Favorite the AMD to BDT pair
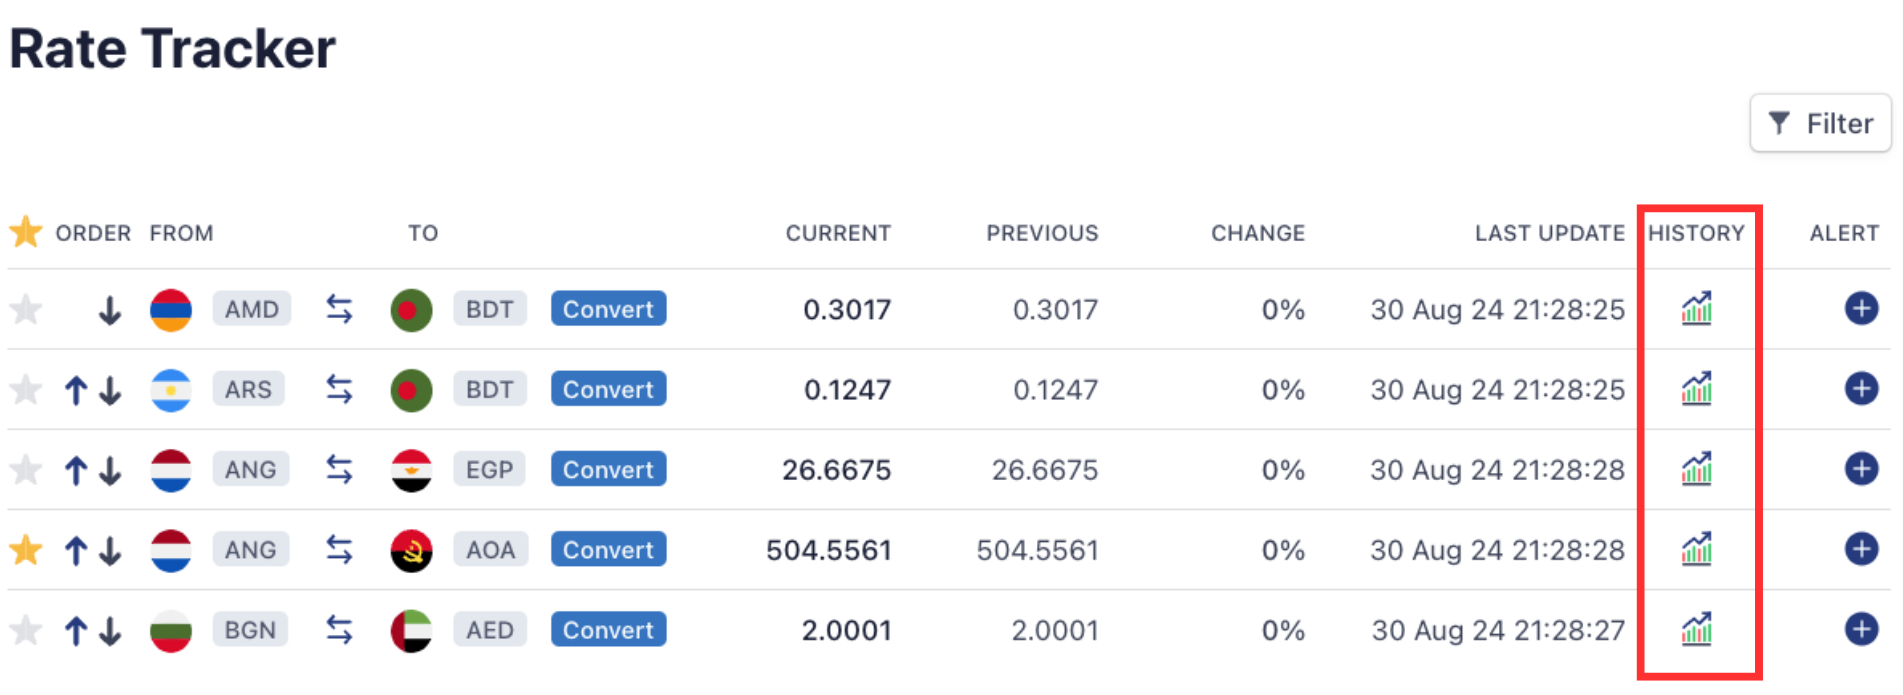The width and height of the screenshot is (1903, 695). point(26,310)
